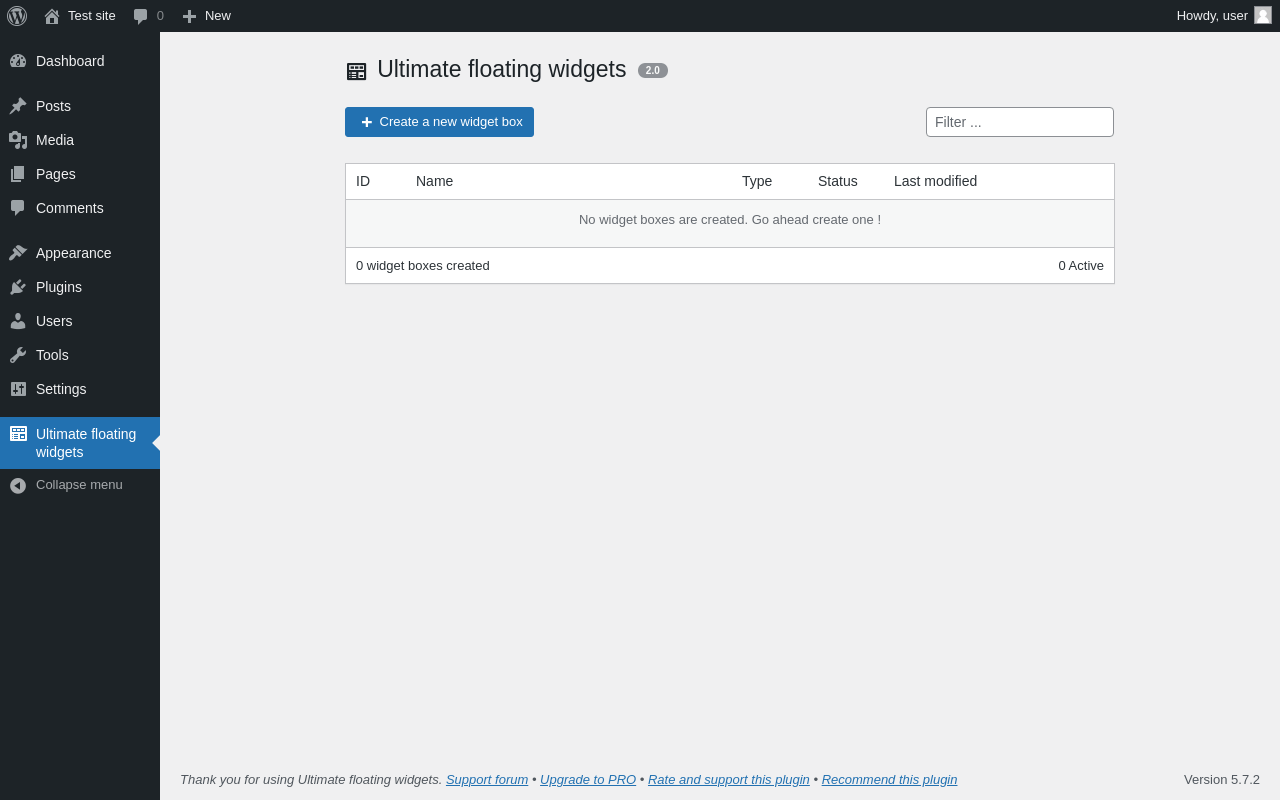Open the New content menu
The height and width of the screenshot is (800, 1280).
click(206, 15)
